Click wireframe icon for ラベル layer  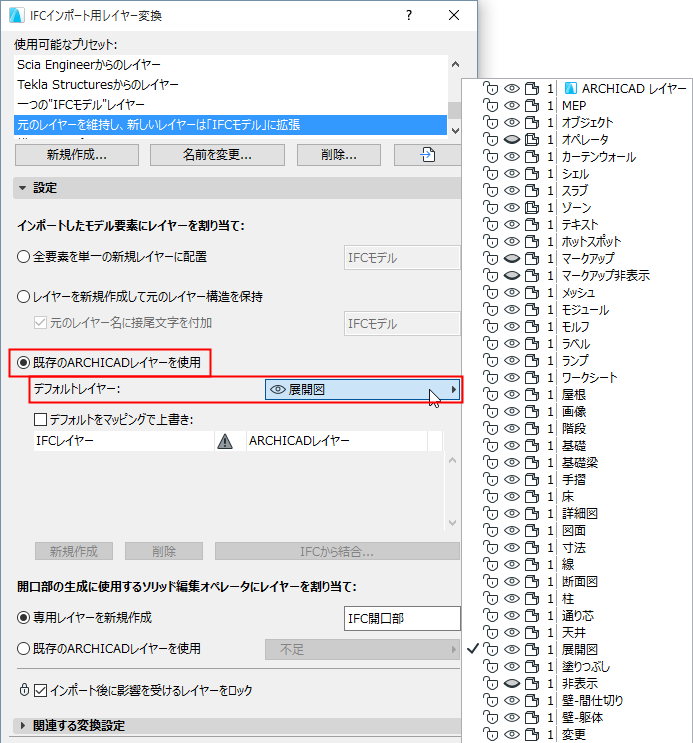(x=532, y=344)
